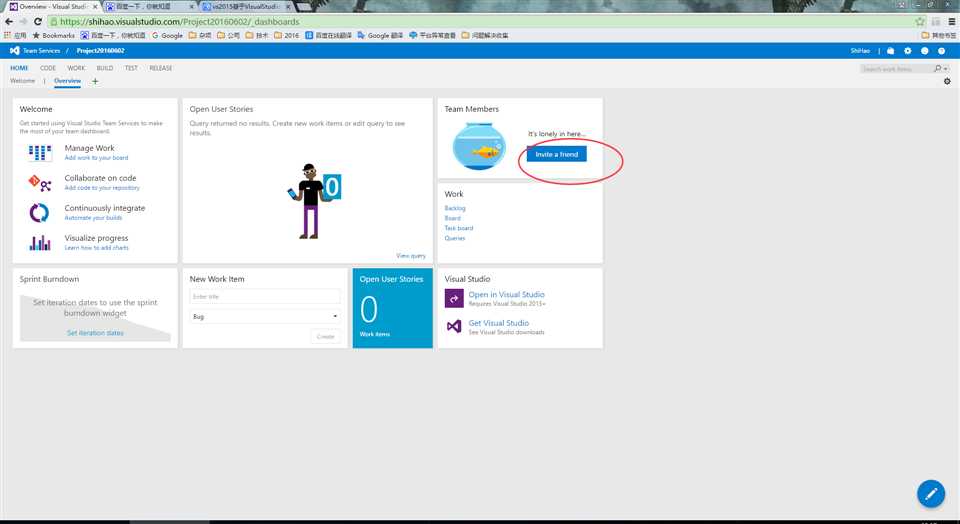The height and width of the screenshot is (524, 960).
Task: Open the marketplace shopping bag icon
Action: [891, 51]
